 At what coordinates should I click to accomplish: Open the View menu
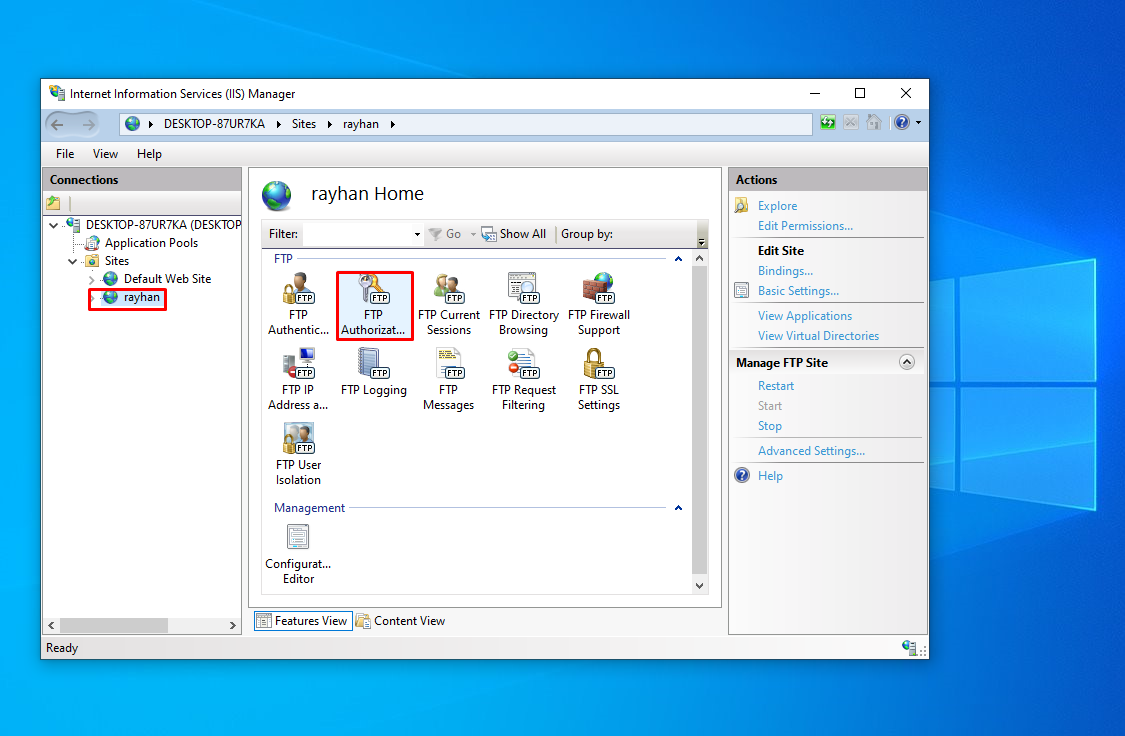point(105,154)
